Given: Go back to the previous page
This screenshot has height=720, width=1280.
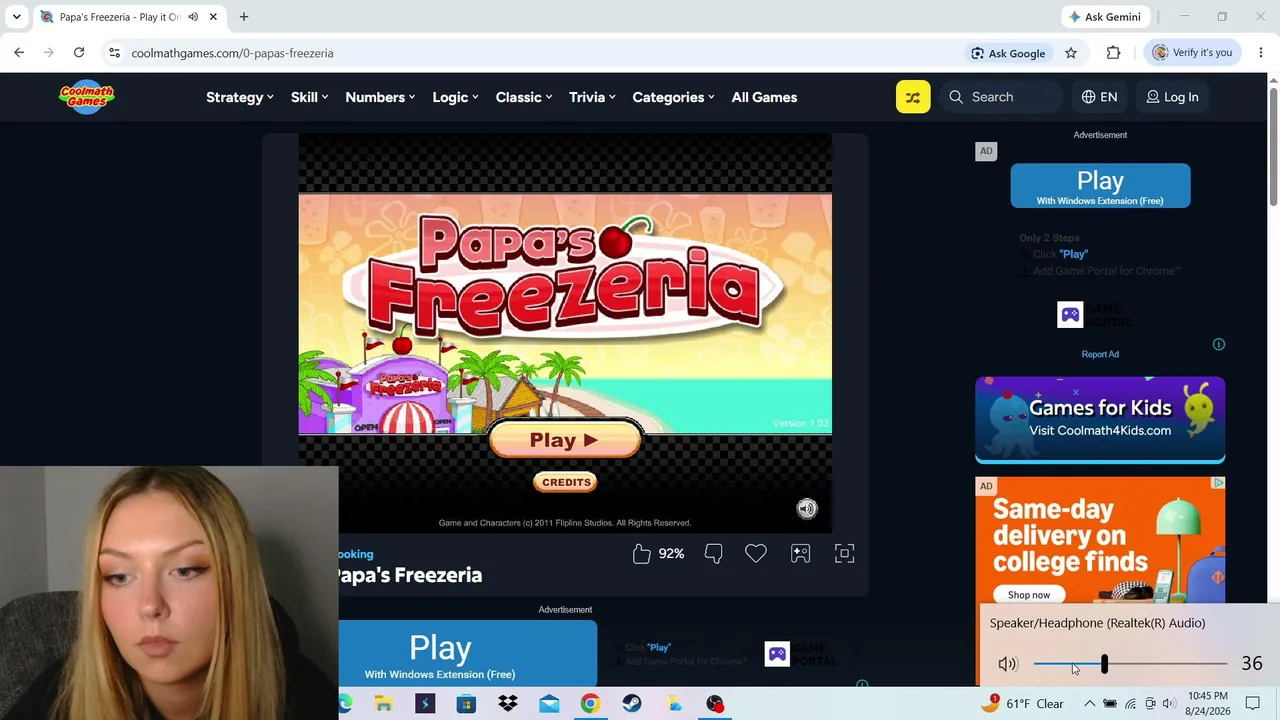Looking at the screenshot, I should pos(19,53).
